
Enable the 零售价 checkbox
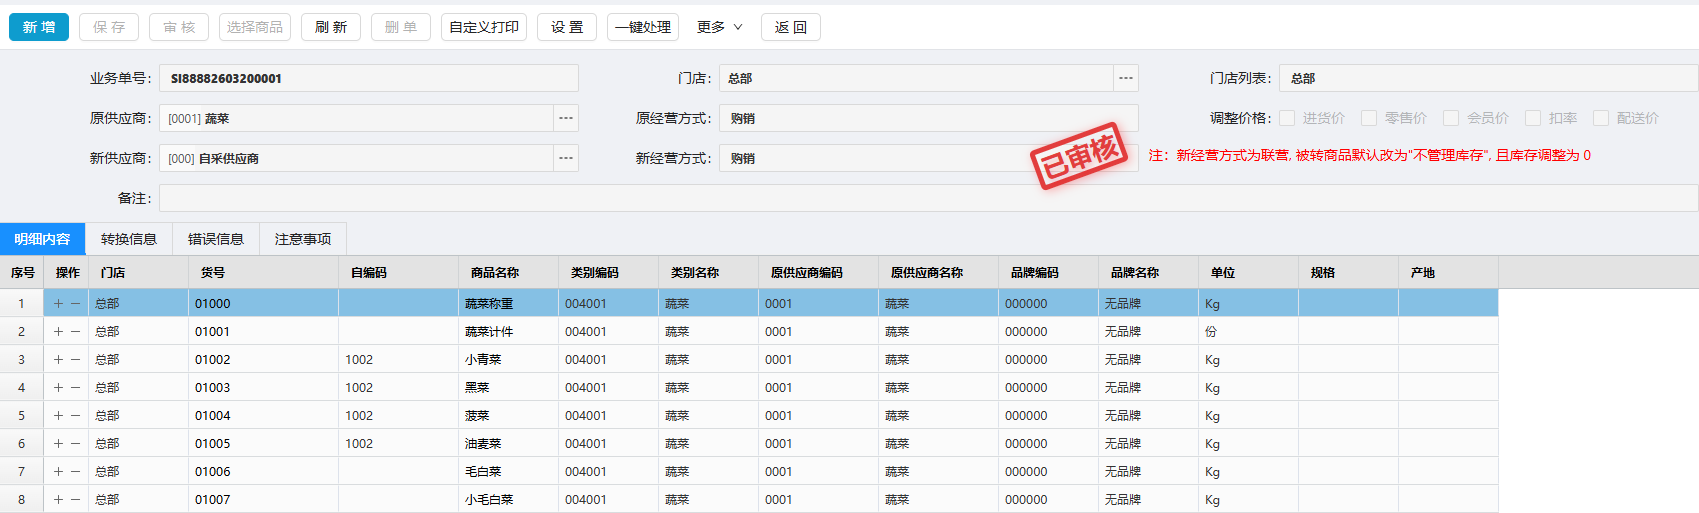click(1369, 118)
